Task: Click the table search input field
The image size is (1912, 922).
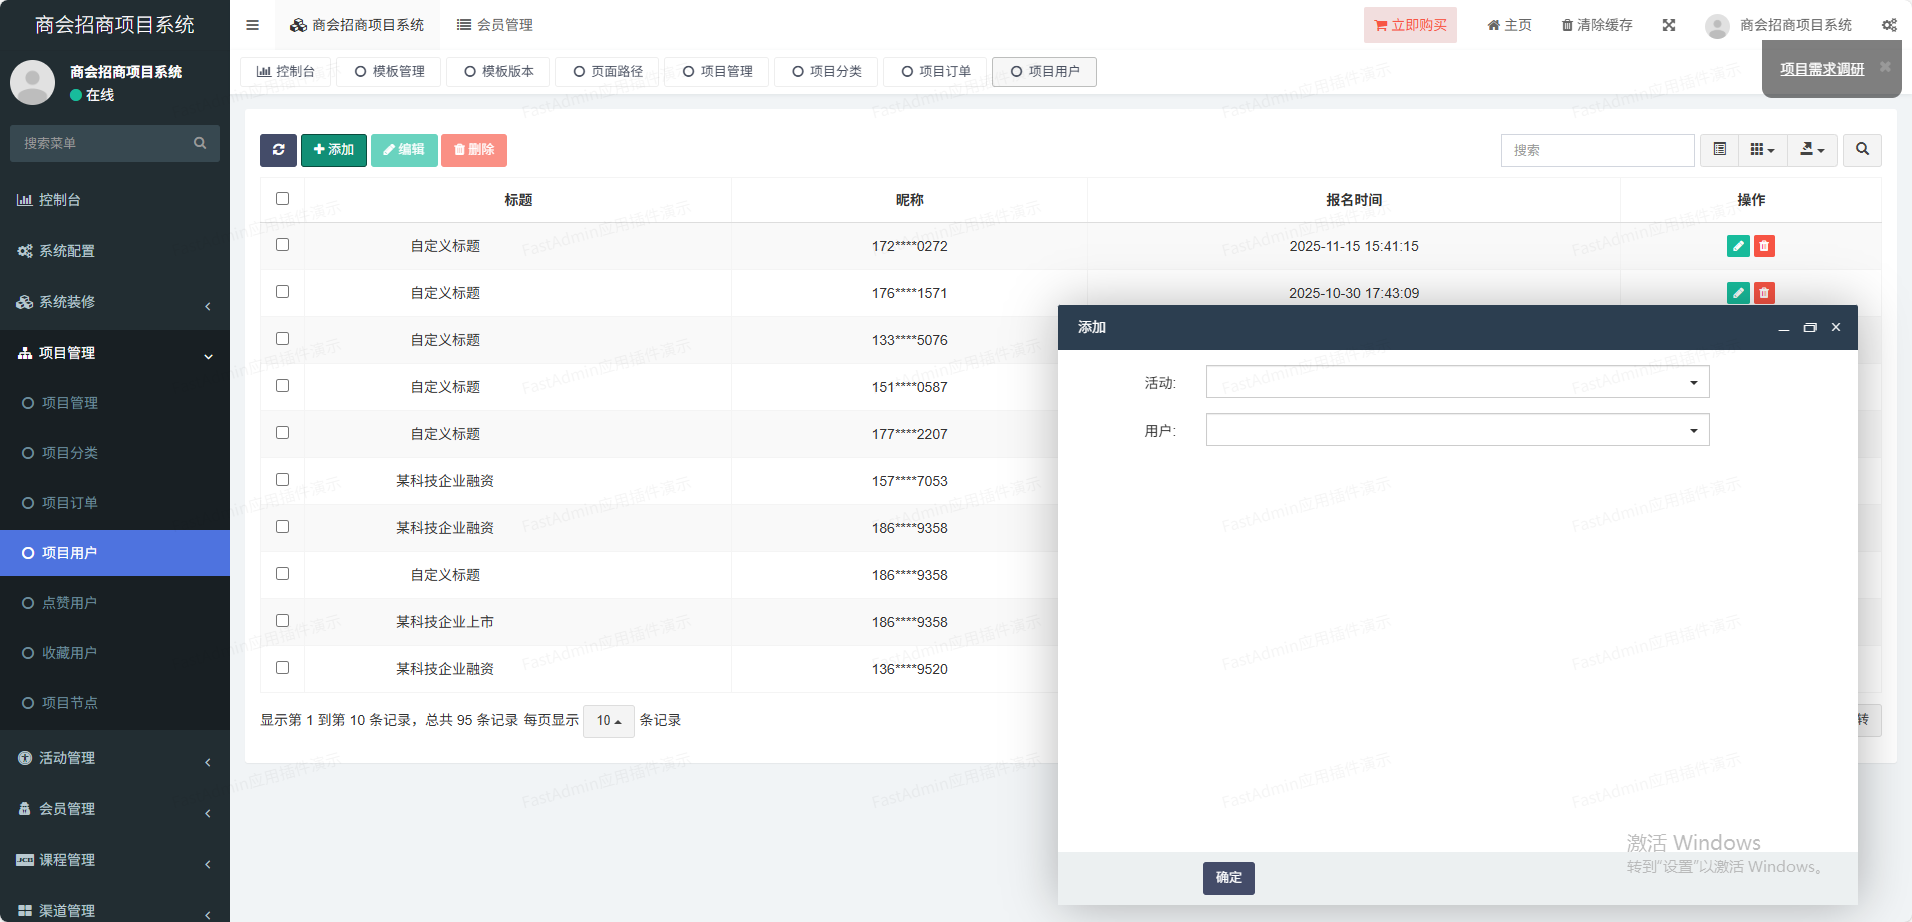Action: point(1597,150)
